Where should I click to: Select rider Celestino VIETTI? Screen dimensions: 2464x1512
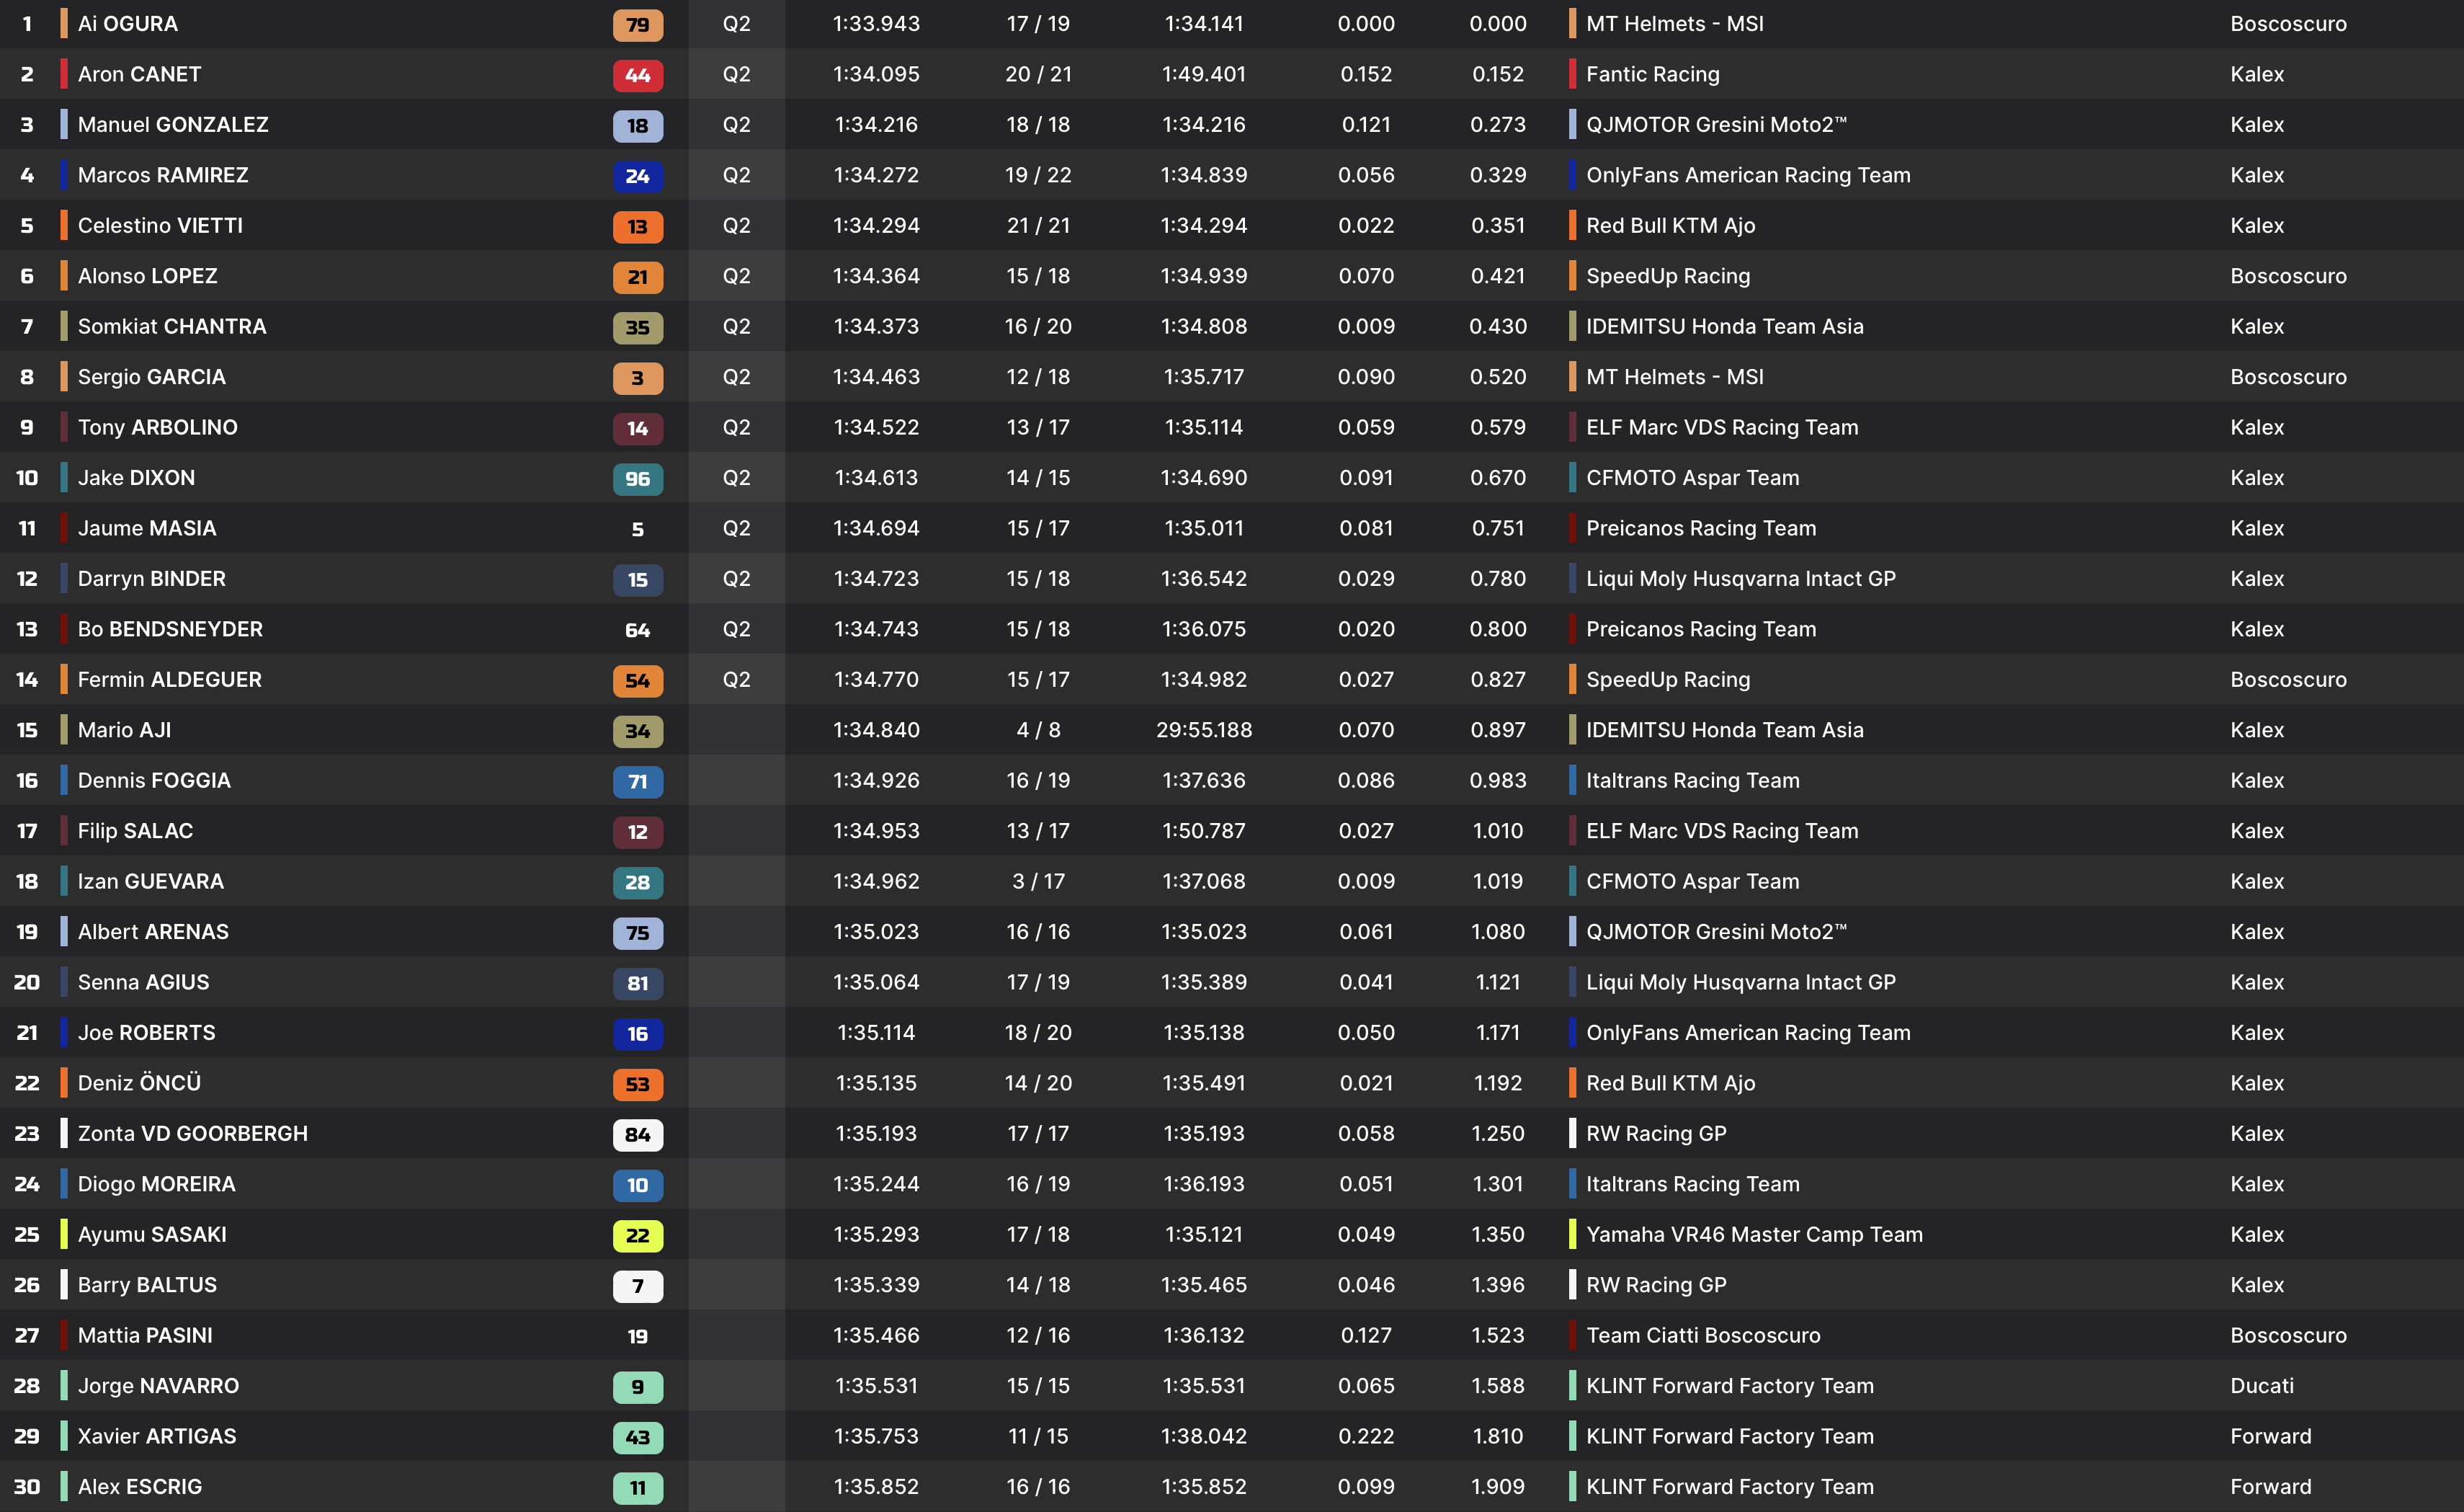point(160,226)
